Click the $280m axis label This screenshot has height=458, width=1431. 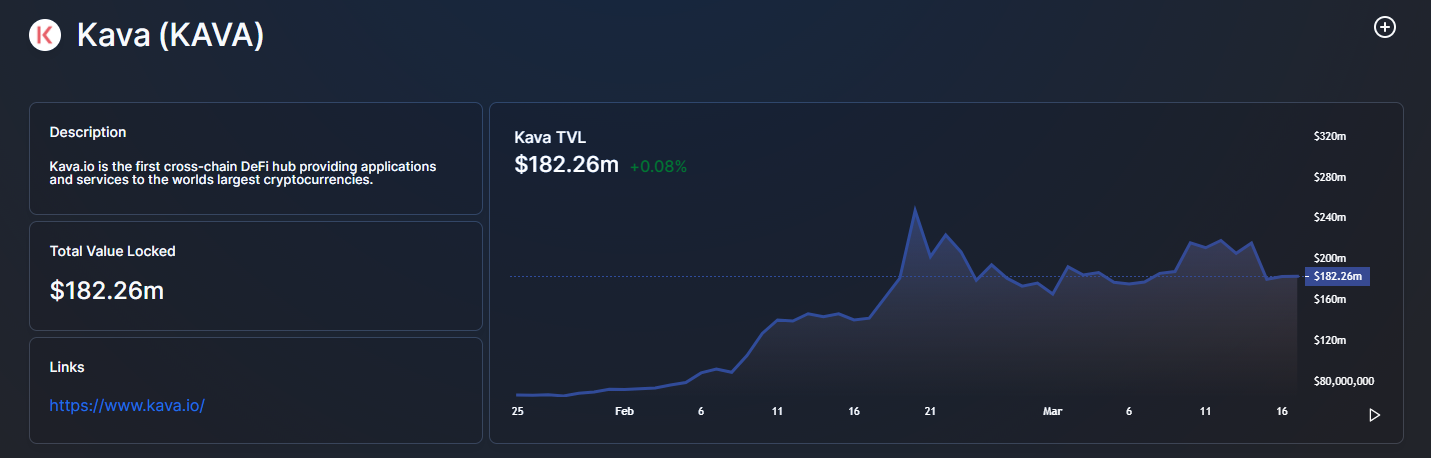pos(1330,176)
